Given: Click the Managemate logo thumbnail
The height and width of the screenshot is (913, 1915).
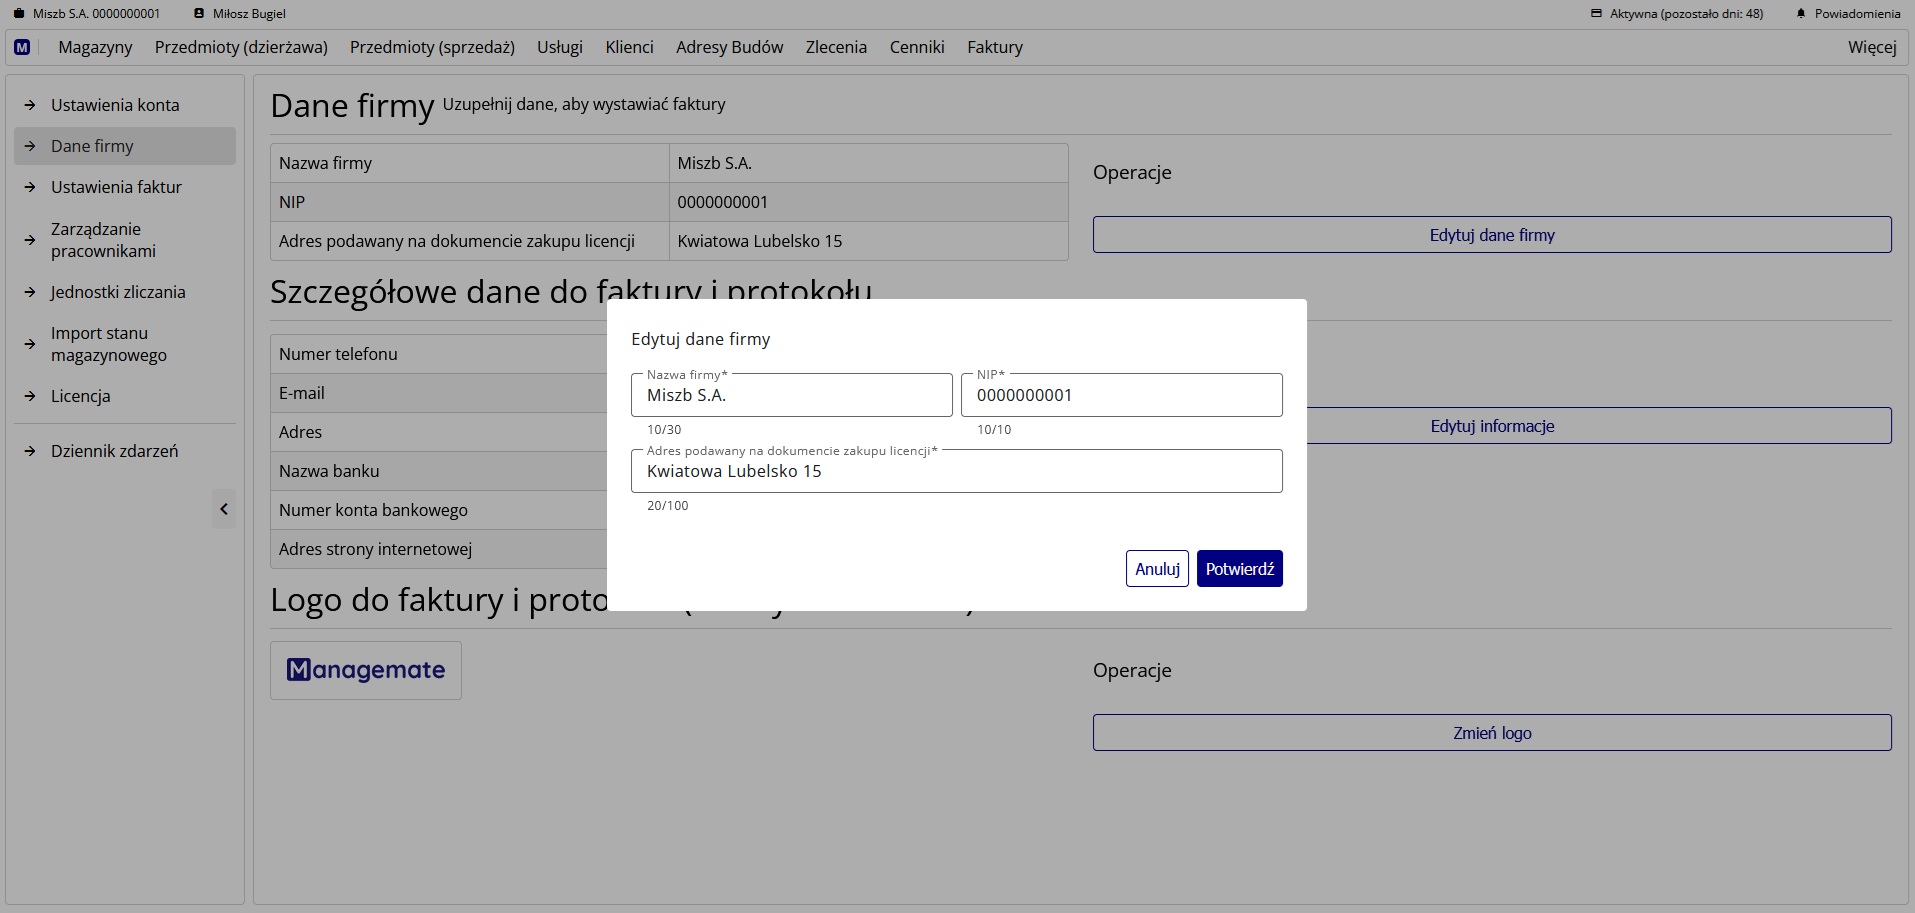Looking at the screenshot, I should tap(366, 670).
